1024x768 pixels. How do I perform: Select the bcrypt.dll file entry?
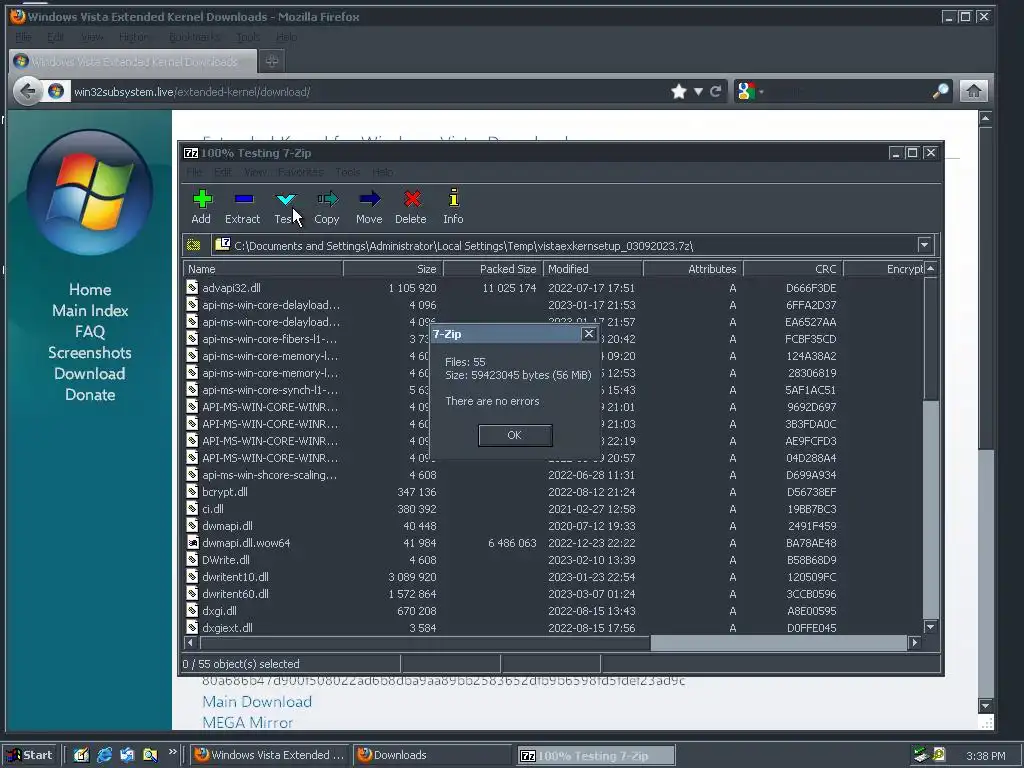[x=225, y=492]
